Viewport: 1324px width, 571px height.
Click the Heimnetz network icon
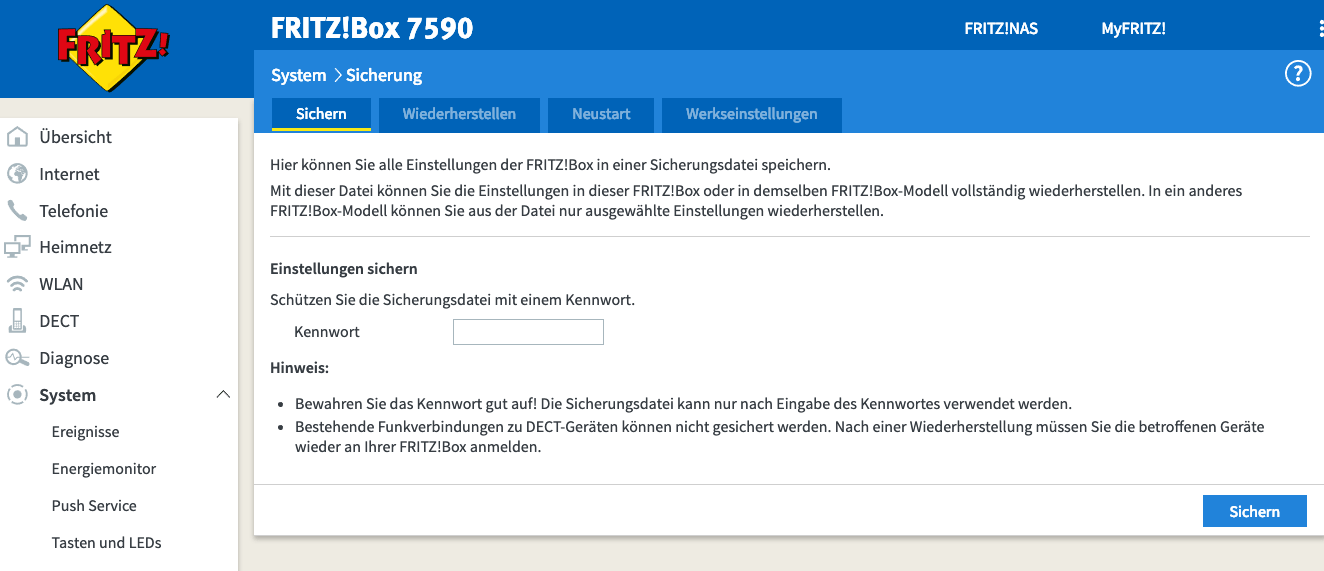18,247
